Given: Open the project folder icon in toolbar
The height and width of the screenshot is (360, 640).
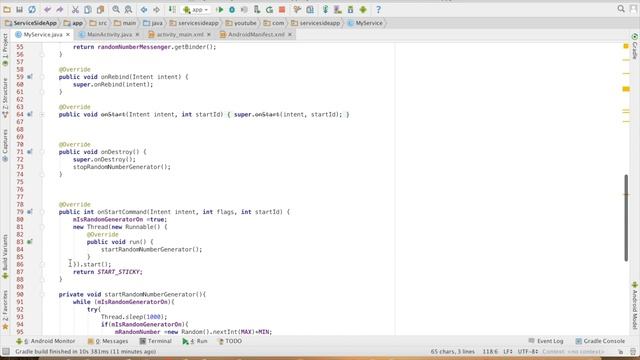Looking at the screenshot, I should 7,9.
